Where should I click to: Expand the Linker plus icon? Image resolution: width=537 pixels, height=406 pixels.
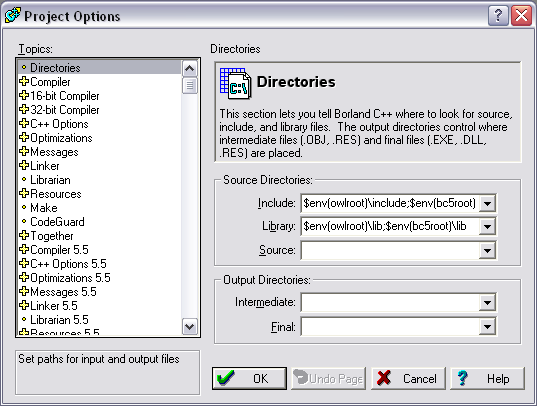24,165
